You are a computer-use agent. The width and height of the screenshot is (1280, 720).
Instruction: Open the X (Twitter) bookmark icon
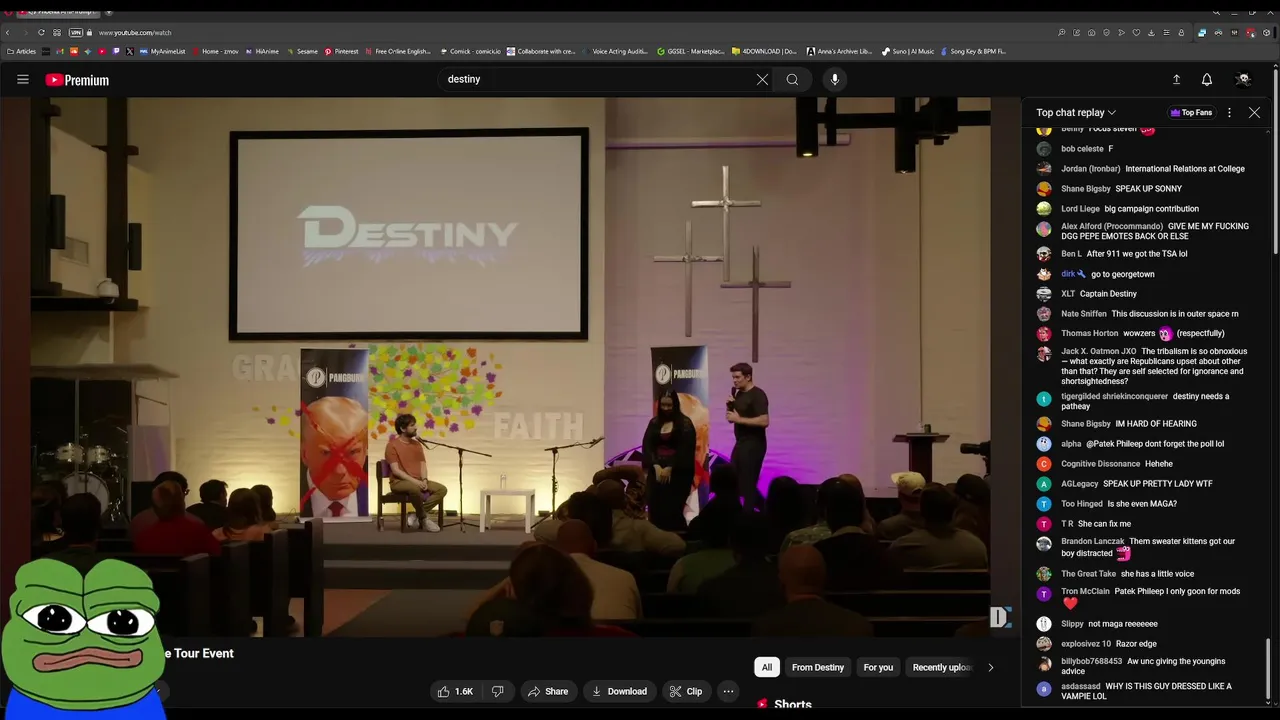click(130, 51)
